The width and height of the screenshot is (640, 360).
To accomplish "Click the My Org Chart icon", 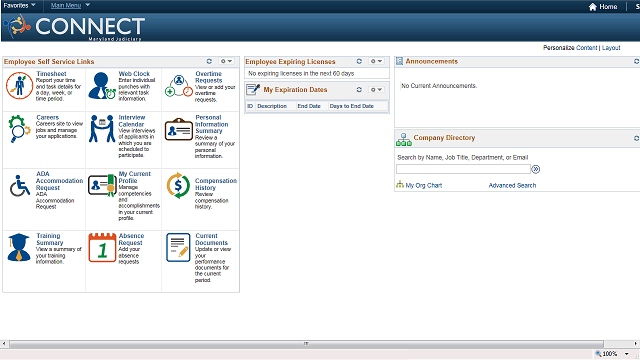I will [x=400, y=184].
